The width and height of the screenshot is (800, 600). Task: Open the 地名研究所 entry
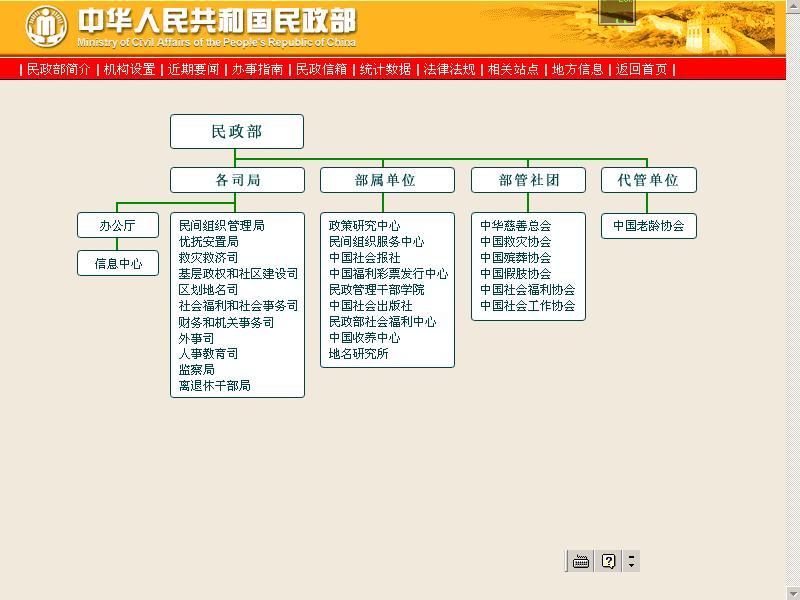point(358,354)
